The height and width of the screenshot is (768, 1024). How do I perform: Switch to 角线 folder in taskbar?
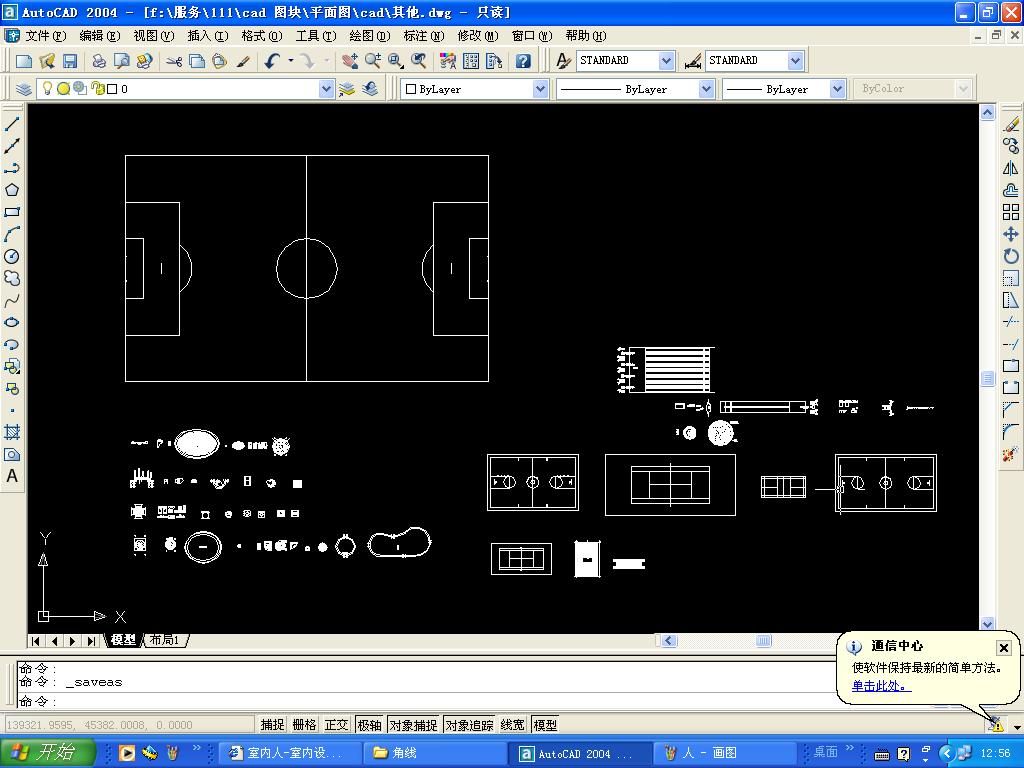click(434, 753)
